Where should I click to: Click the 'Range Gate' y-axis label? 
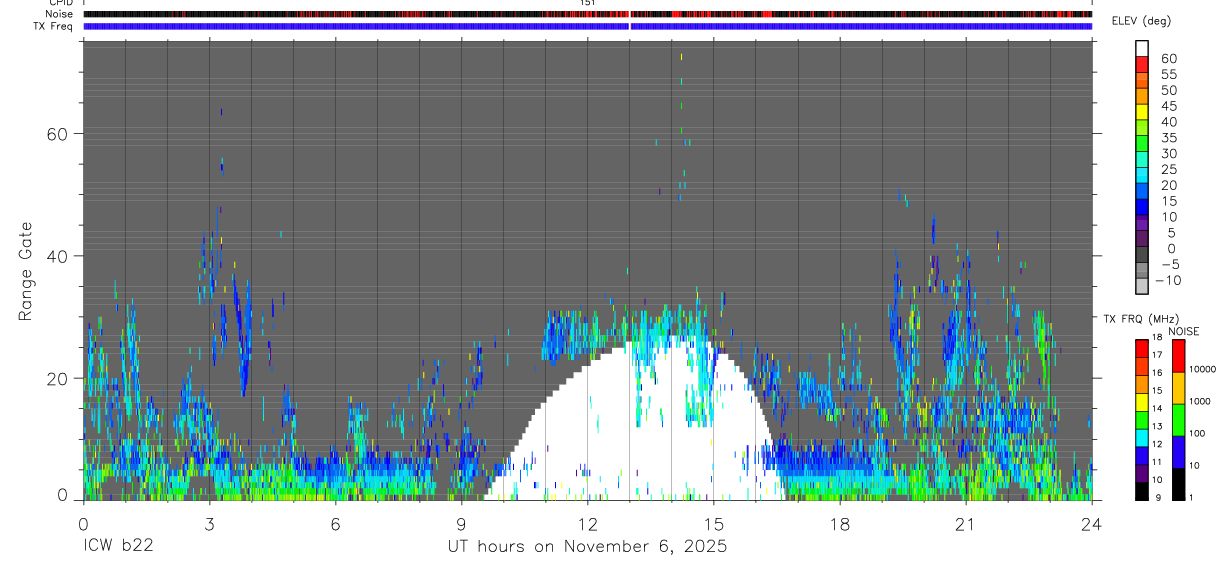point(27,271)
